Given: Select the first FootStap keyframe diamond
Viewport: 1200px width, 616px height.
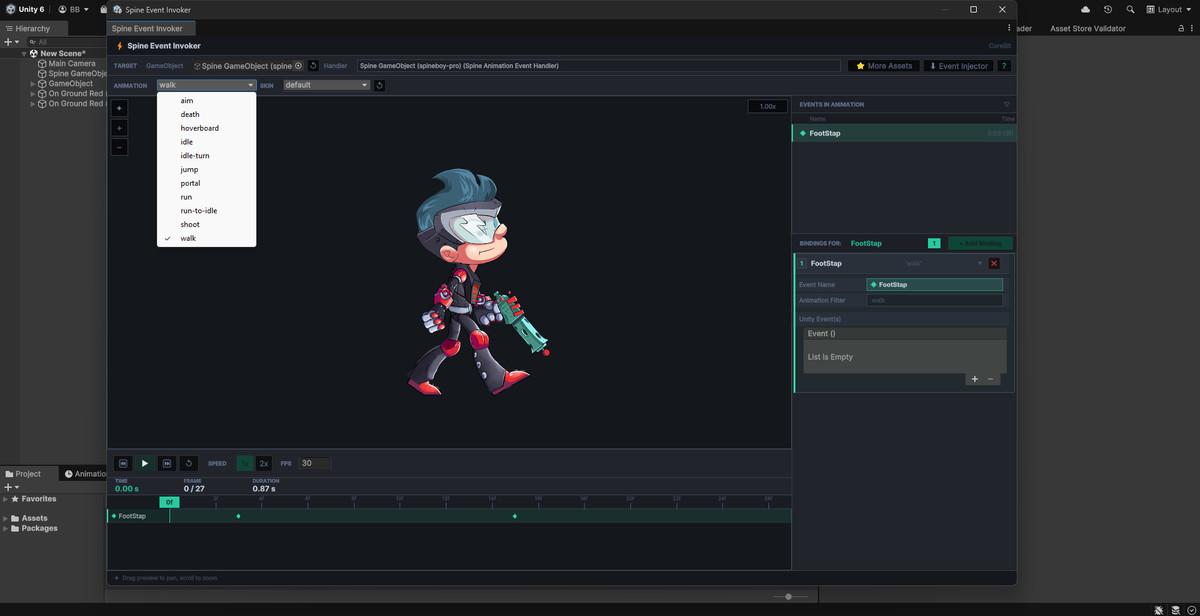Looking at the screenshot, I should tap(238, 516).
